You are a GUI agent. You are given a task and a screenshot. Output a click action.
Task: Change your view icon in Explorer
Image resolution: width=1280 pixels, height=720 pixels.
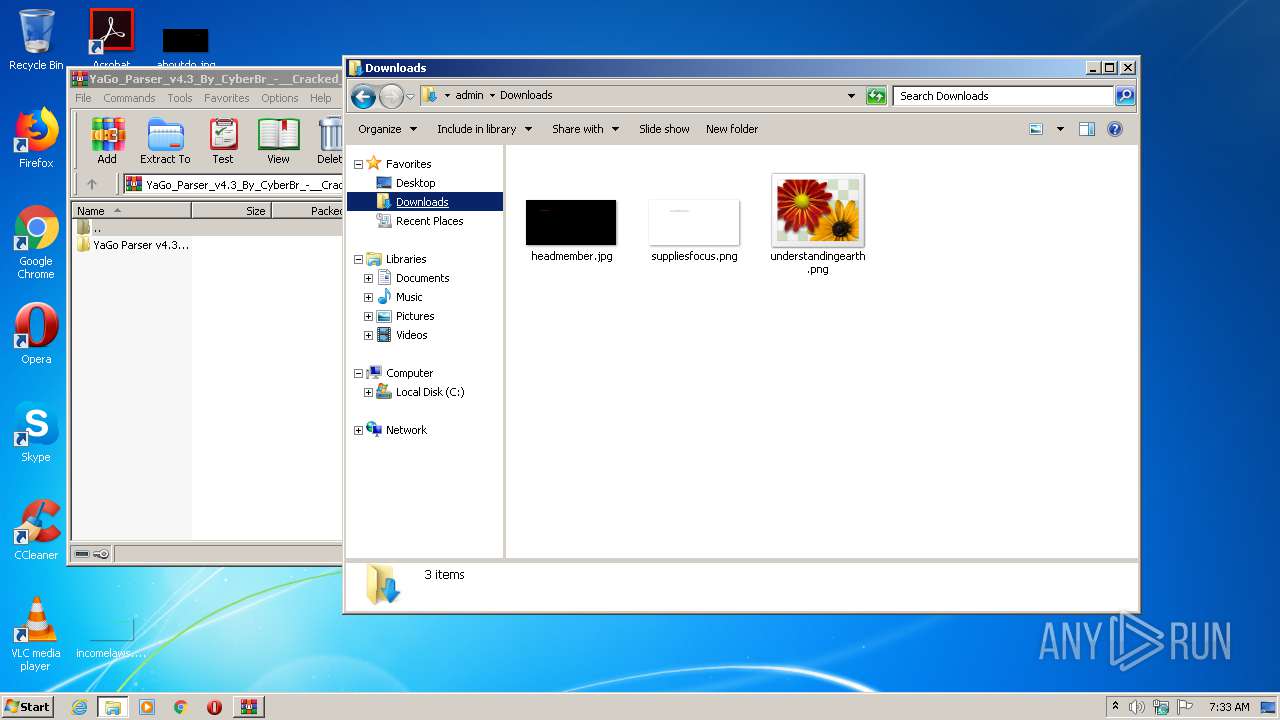[1036, 129]
